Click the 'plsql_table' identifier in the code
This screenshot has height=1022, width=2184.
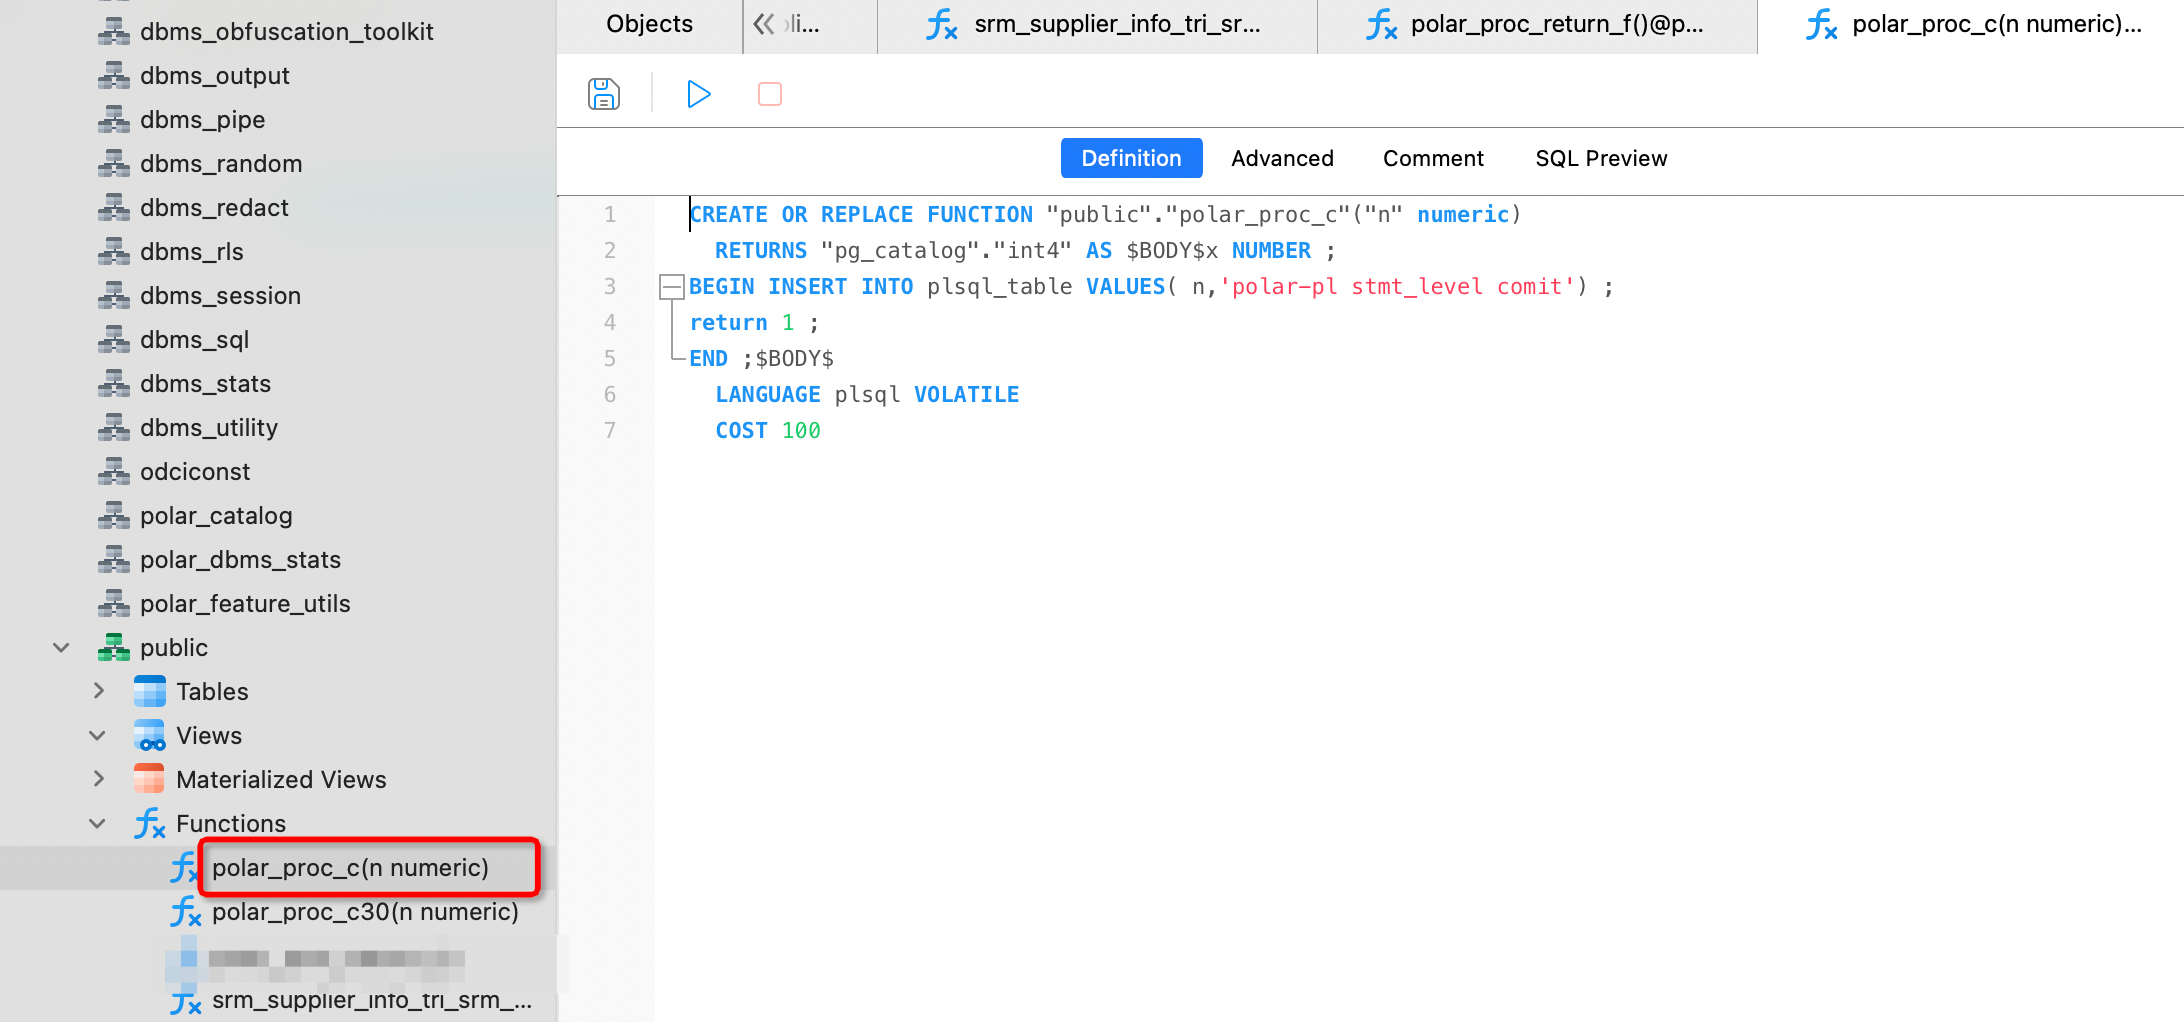point(999,287)
